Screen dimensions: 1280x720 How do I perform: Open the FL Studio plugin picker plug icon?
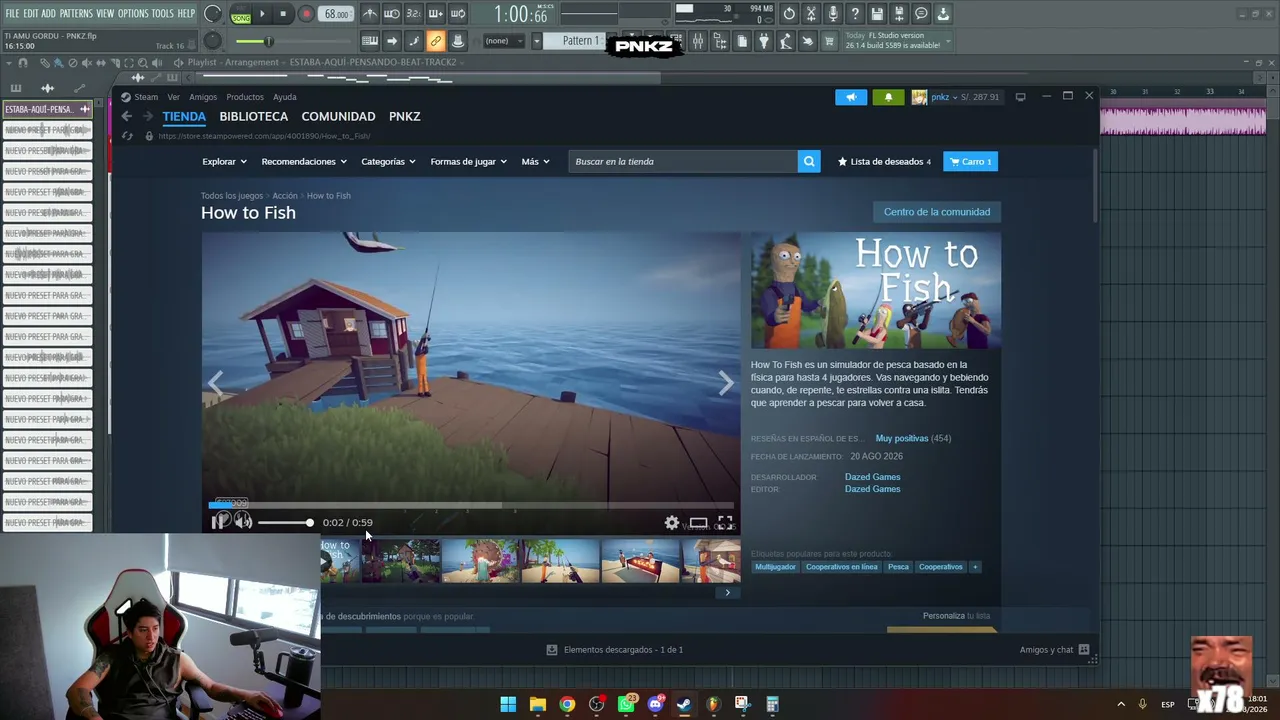point(764,41)
